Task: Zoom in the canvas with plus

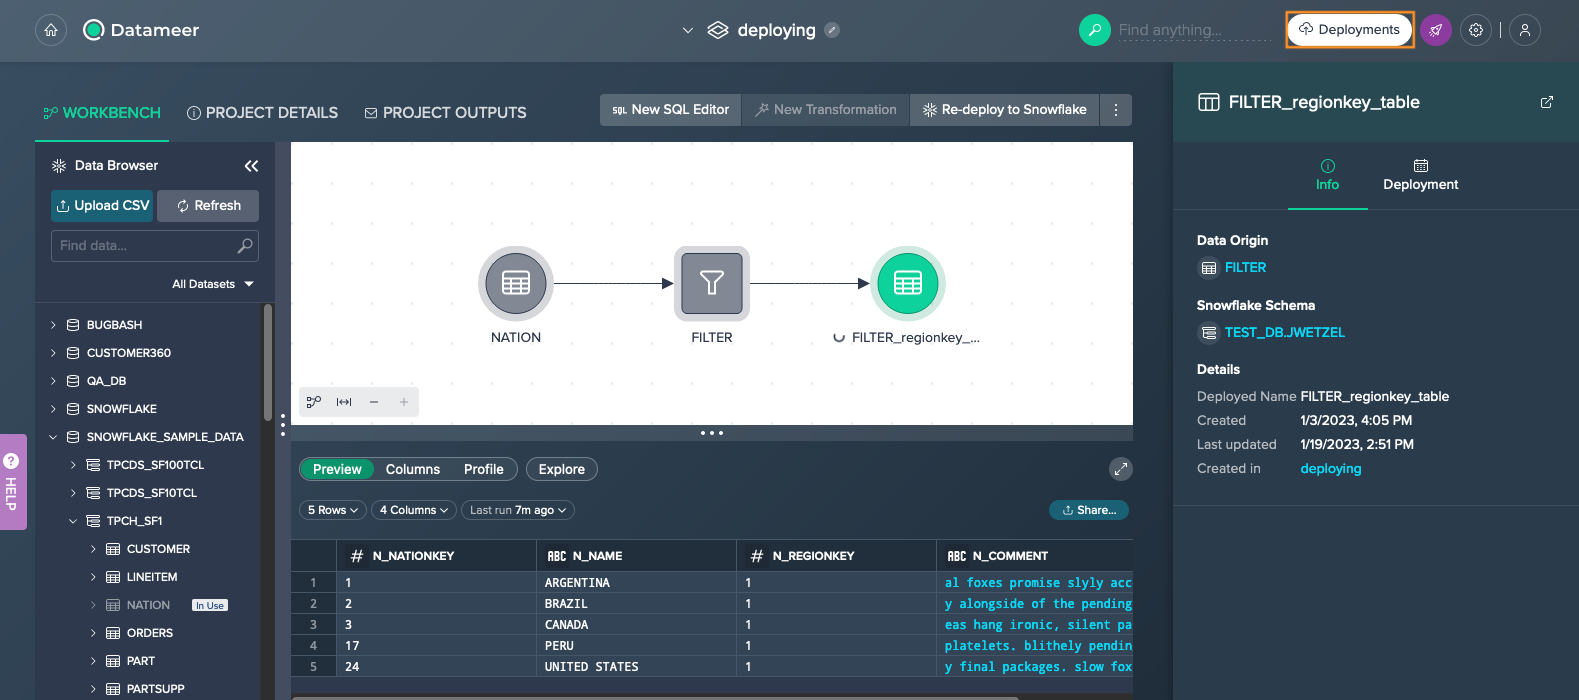Action: [404, 402]
